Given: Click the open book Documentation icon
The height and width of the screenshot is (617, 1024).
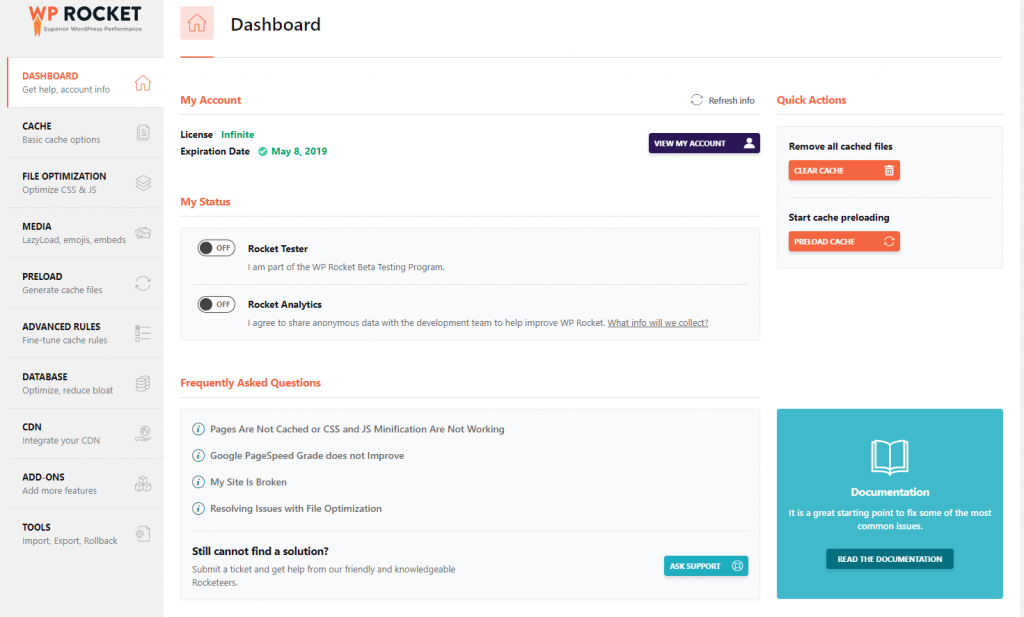Looking at the screenshot, I should [889, 456].
